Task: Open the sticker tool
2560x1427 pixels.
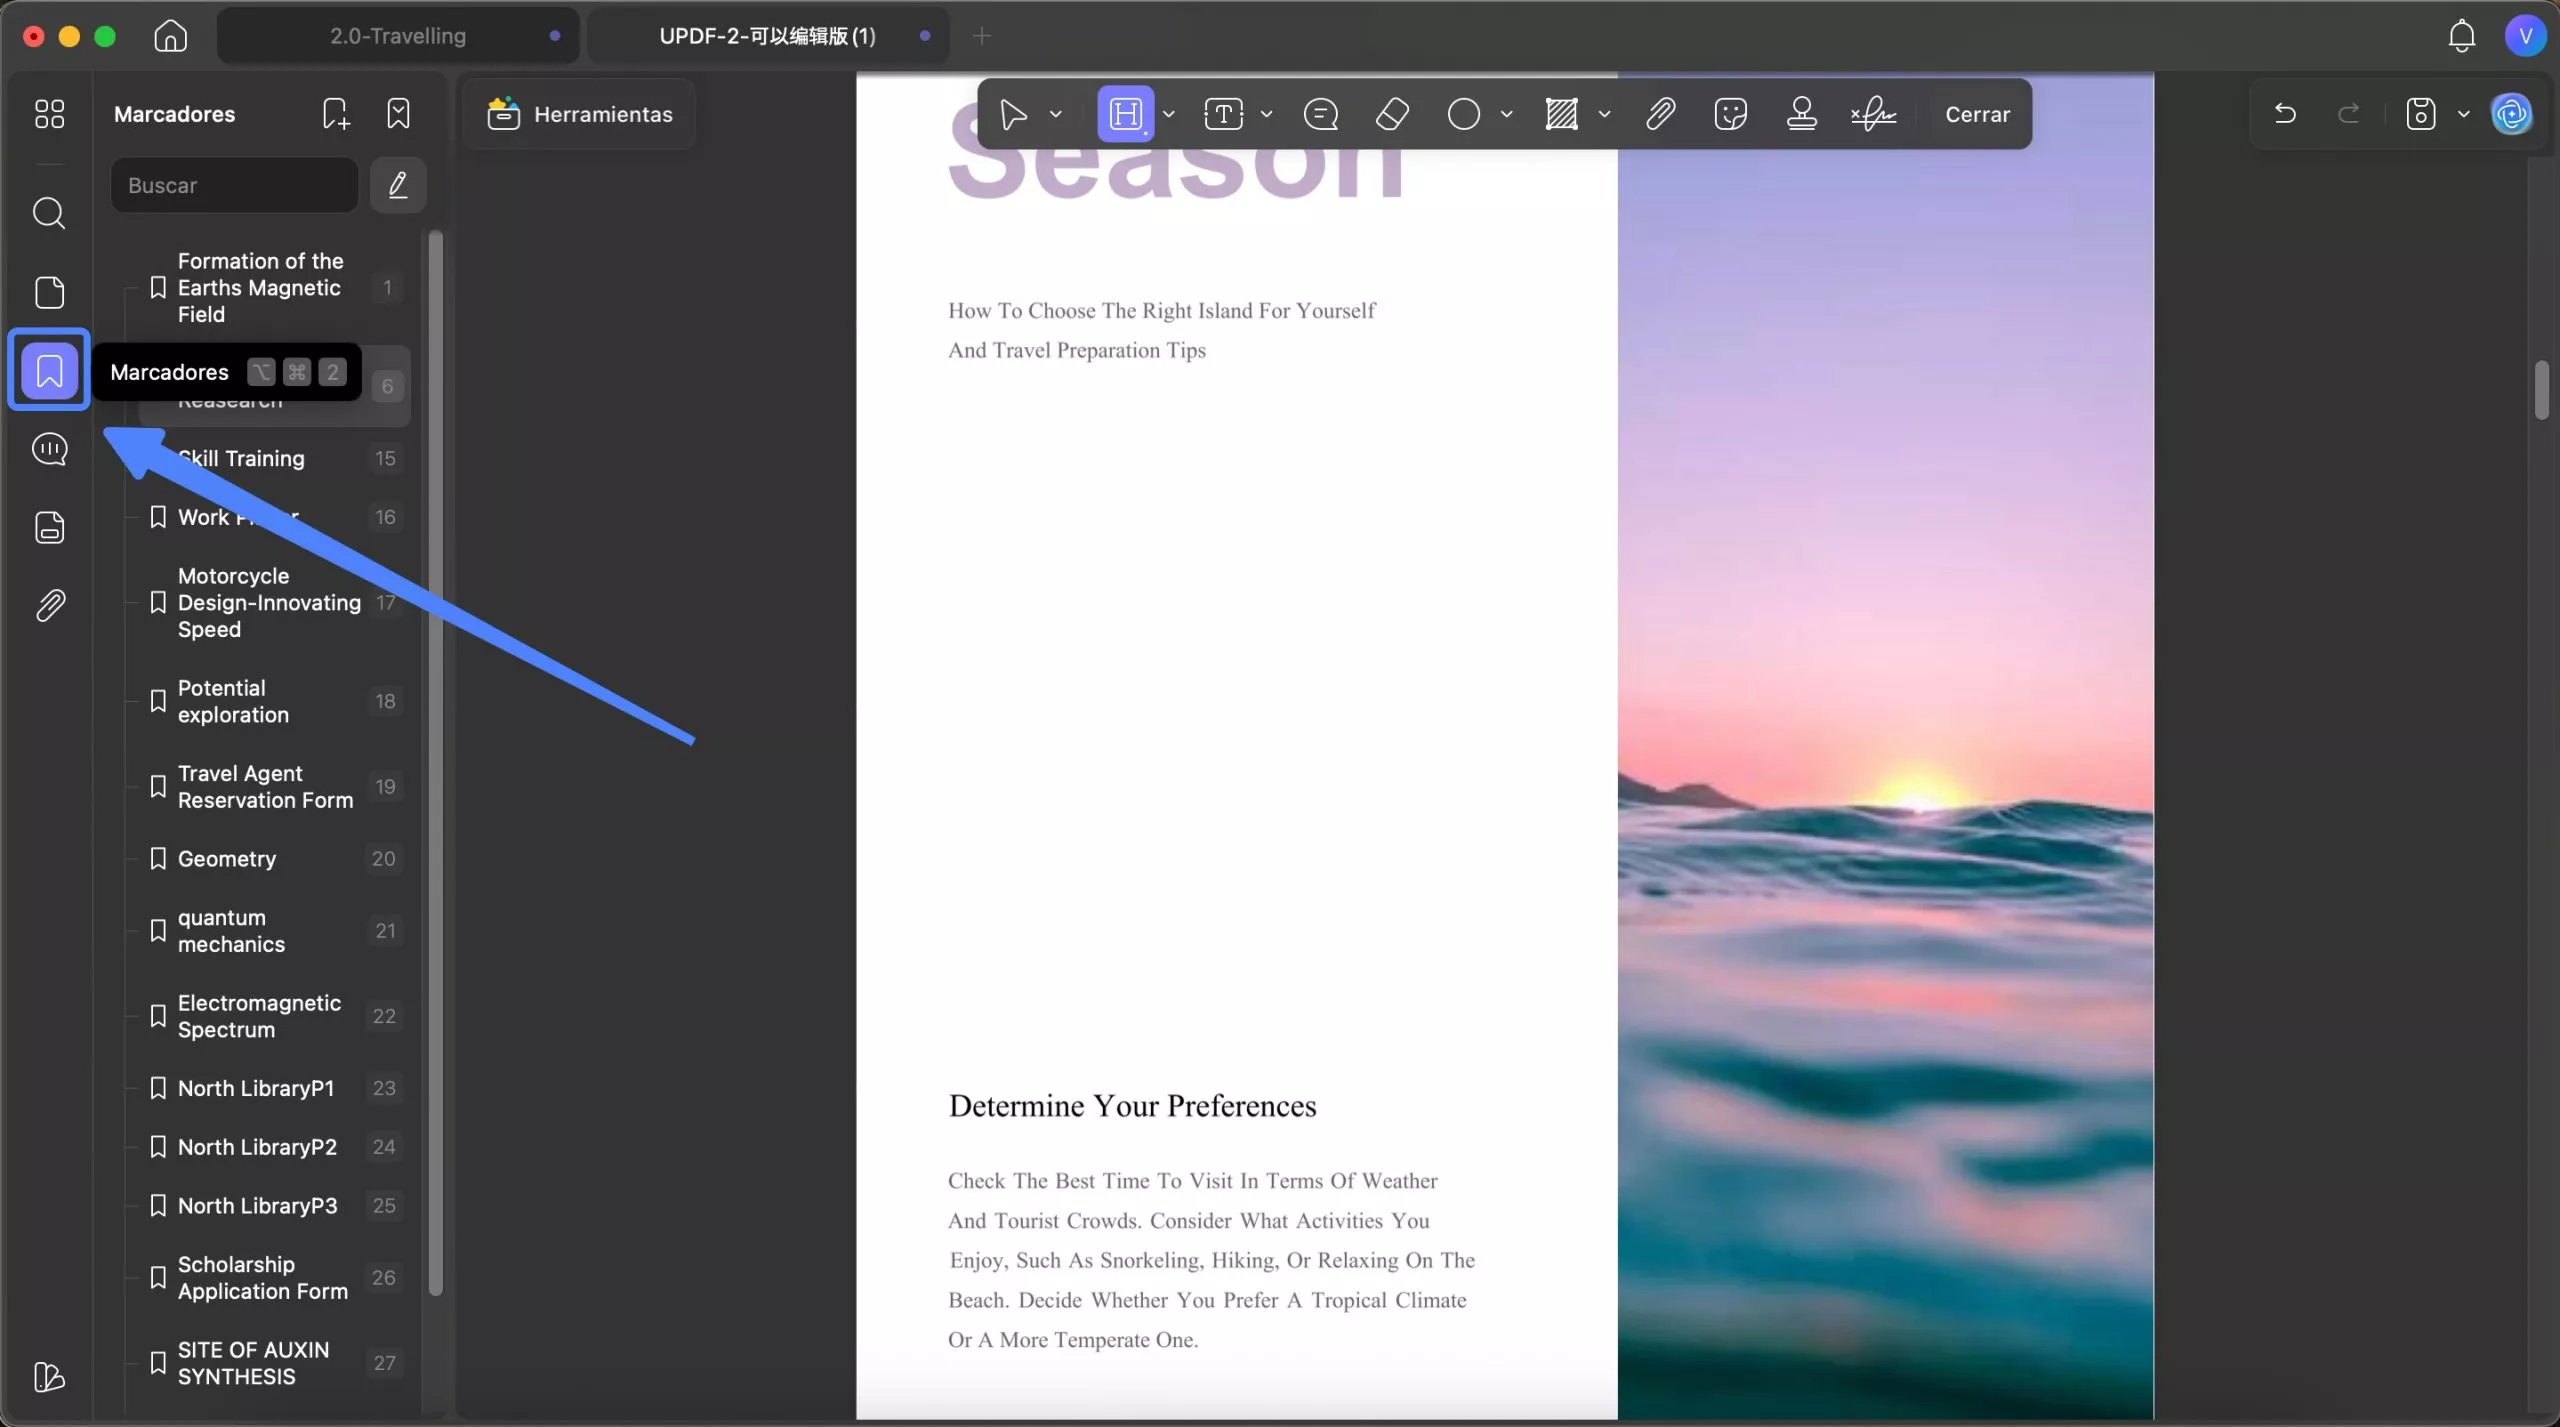Action: click(1731, 114)
